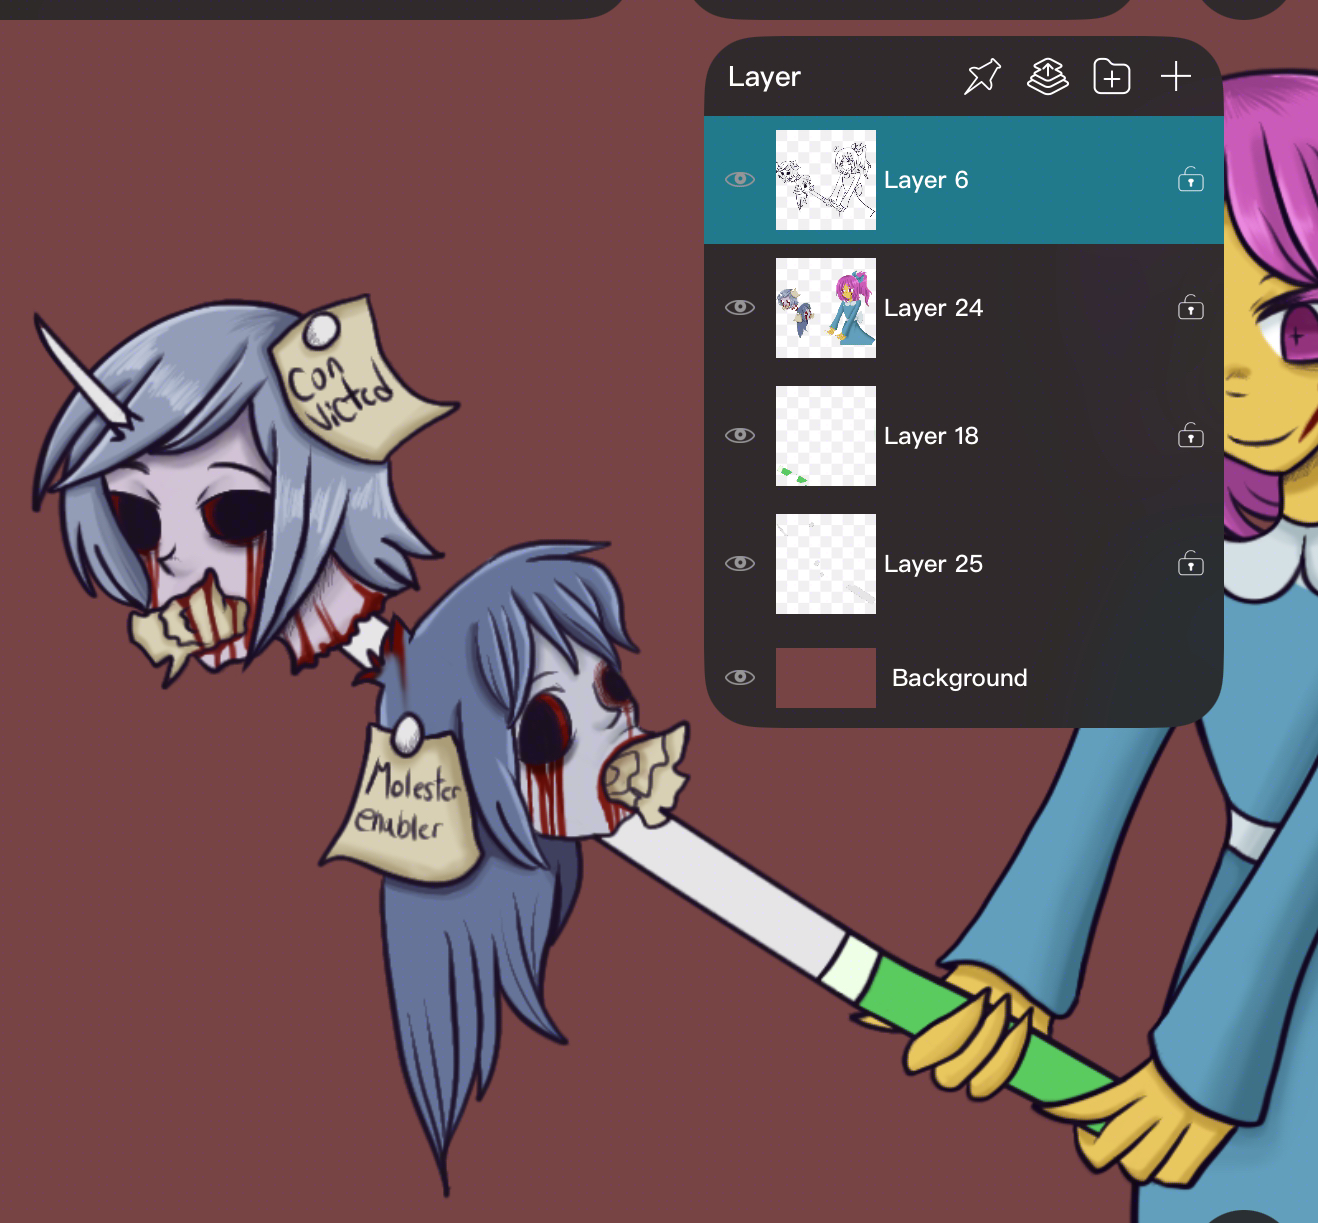Image resolution: width=1318 pixels, height=1223 pixels.
Task: Hide the Background layer
Action: [740, 678]
